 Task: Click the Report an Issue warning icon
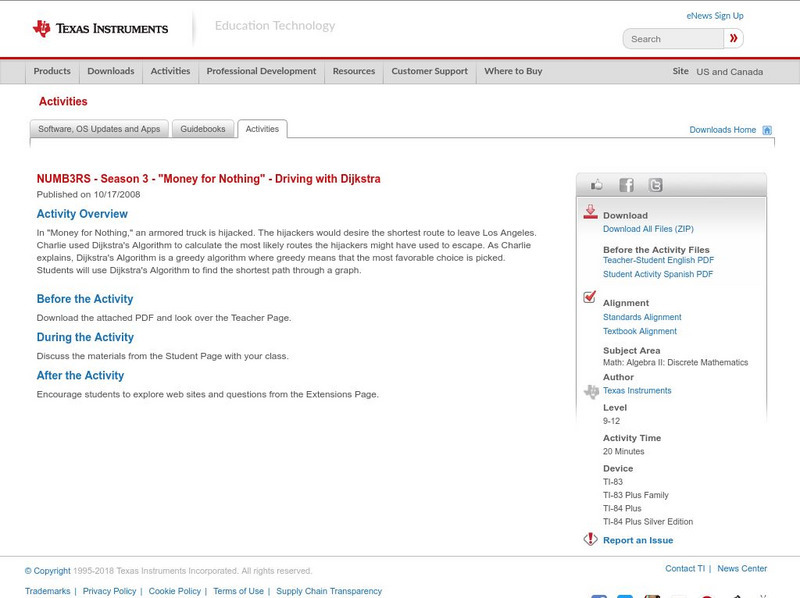[x=590, y=539]
